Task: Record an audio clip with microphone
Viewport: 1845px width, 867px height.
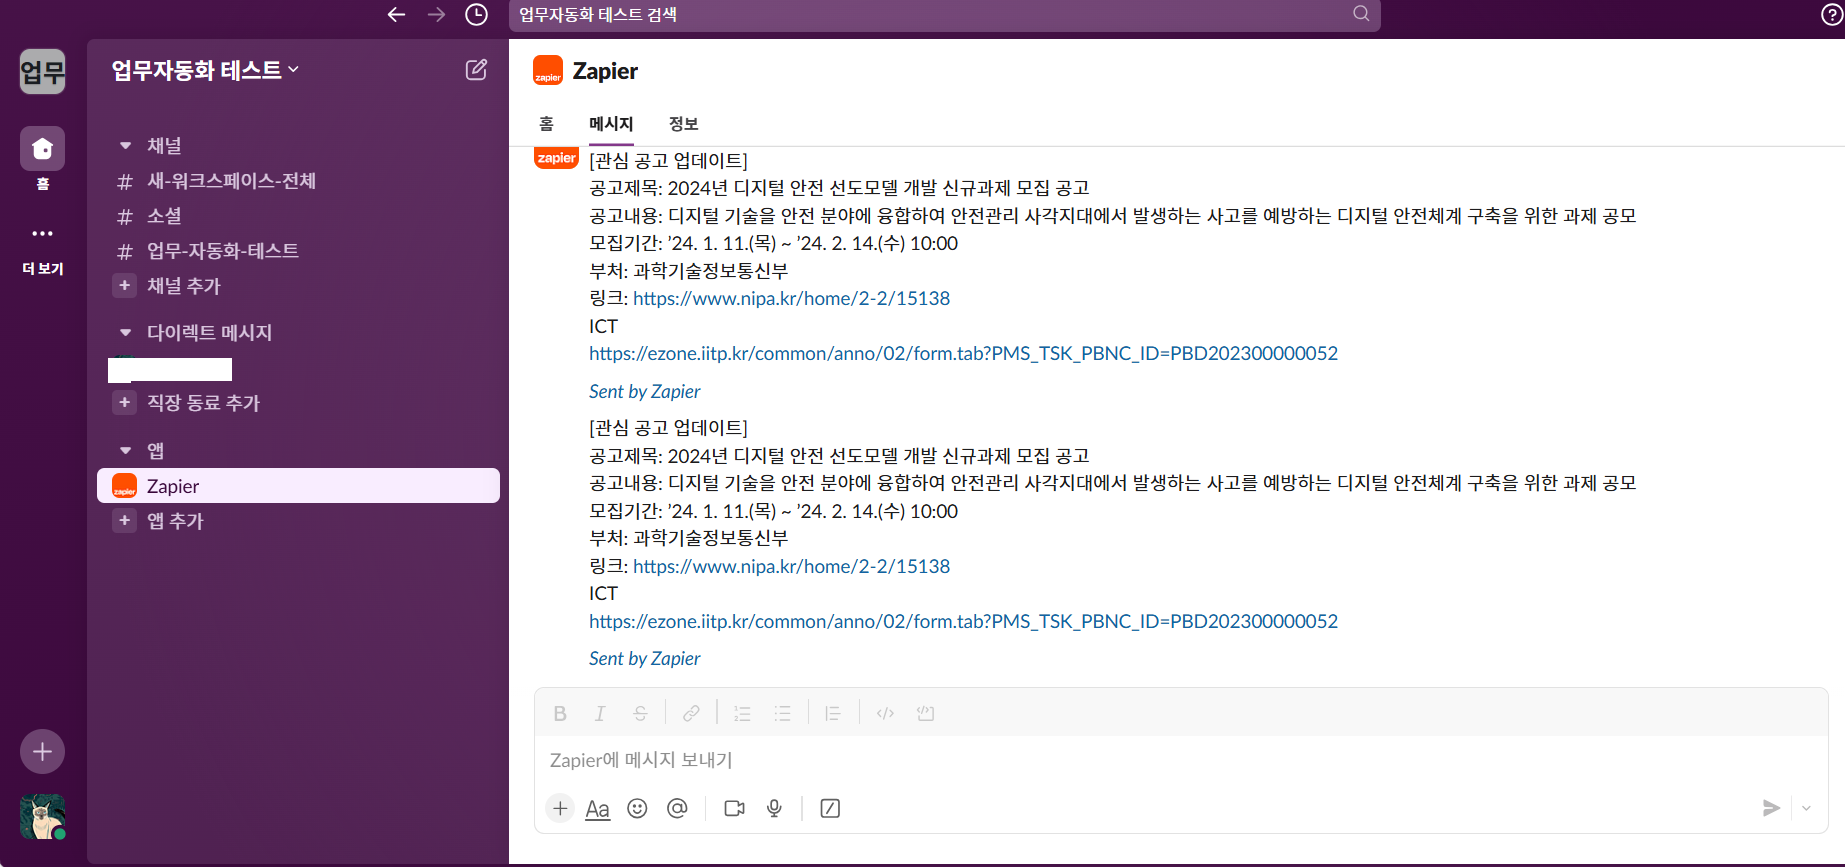Action: coord(774,808)
